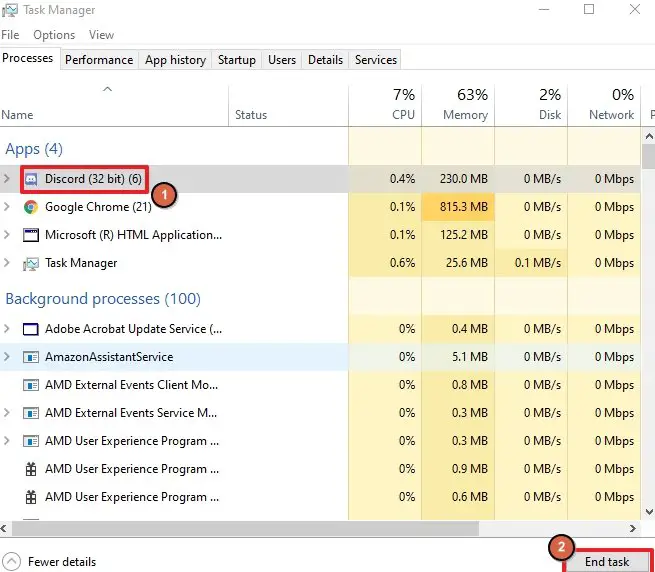The image size is (655, 572).
Task: Click the Fewer details arrow icon
Action: click(11, 561)
